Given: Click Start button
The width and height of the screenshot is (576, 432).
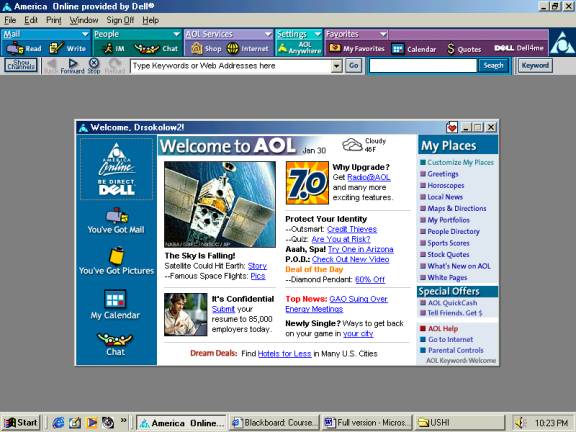Looking at the screenshot, I should [21, 423].
